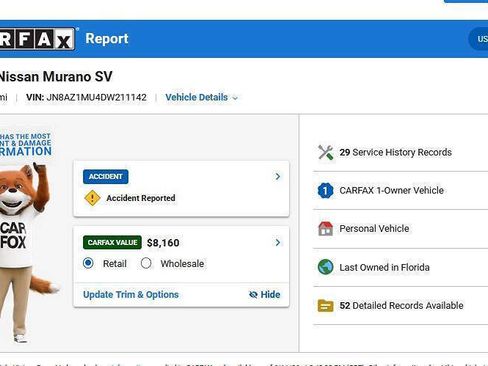Screen dimensions: 488x366
Task: Click the blue ACCIDENT badge
Action: tap(106, 177)
